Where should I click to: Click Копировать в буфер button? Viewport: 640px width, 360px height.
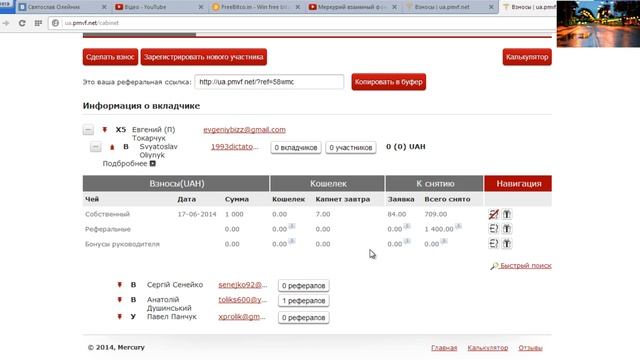pyautogui.click(x=389, y=82)
